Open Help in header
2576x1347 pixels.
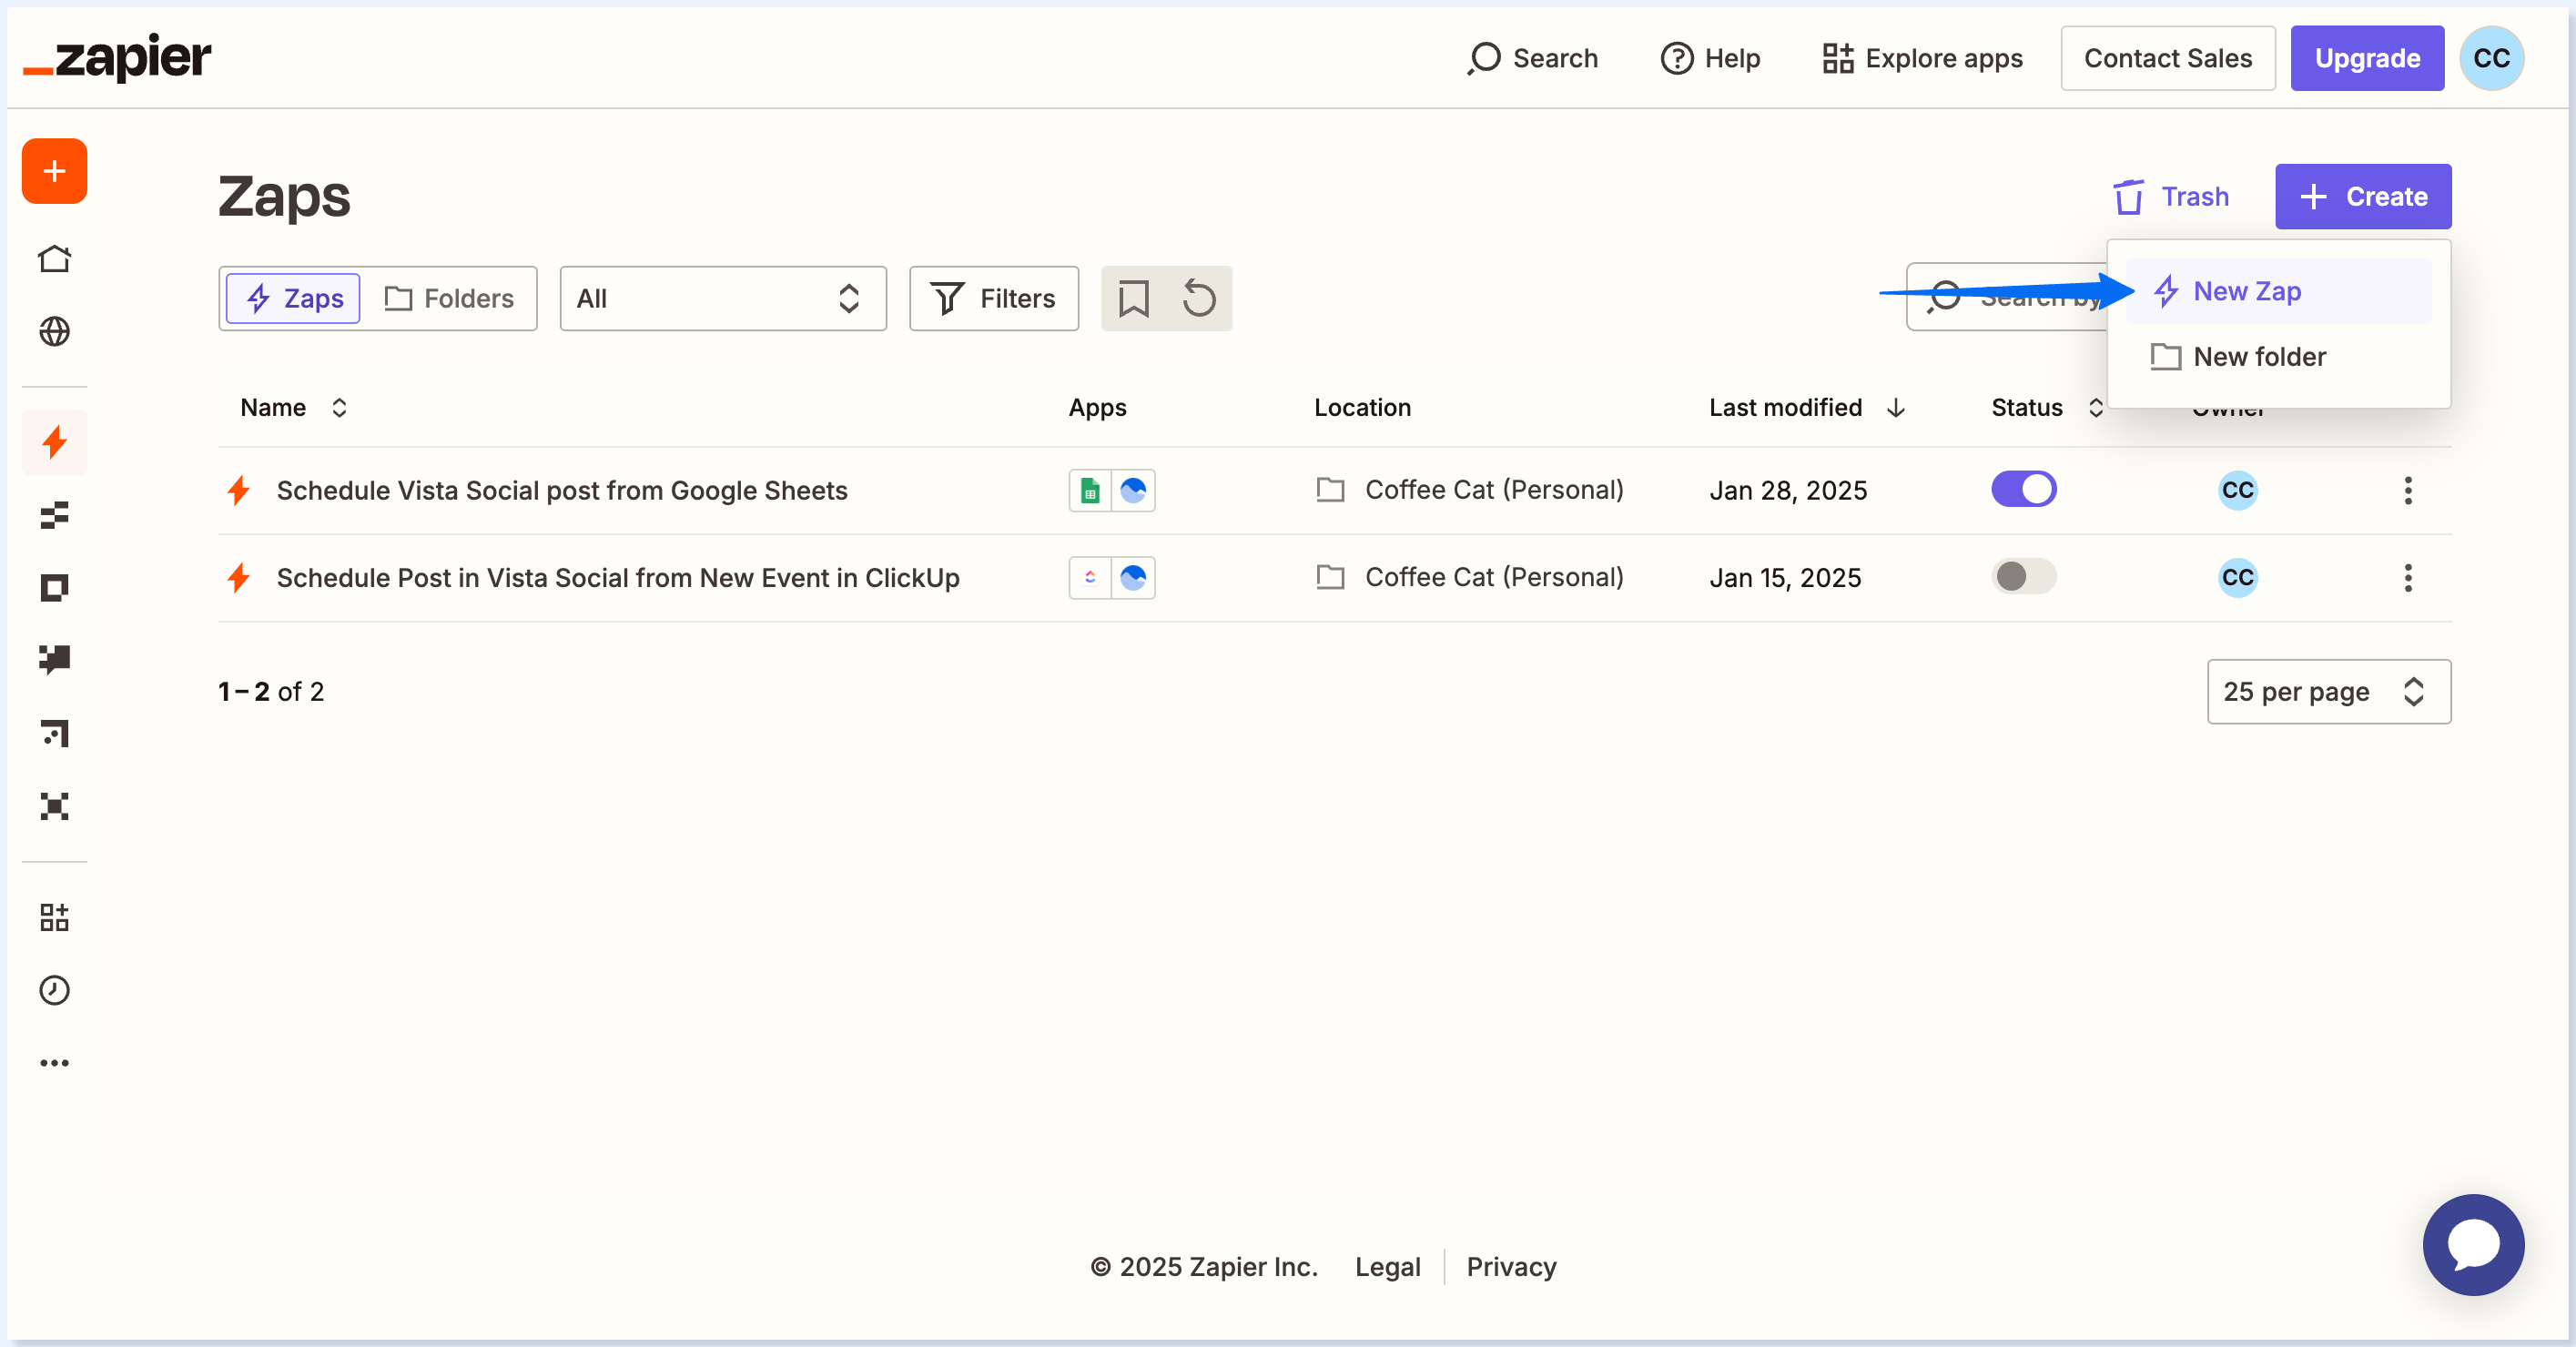(1710, 58)
